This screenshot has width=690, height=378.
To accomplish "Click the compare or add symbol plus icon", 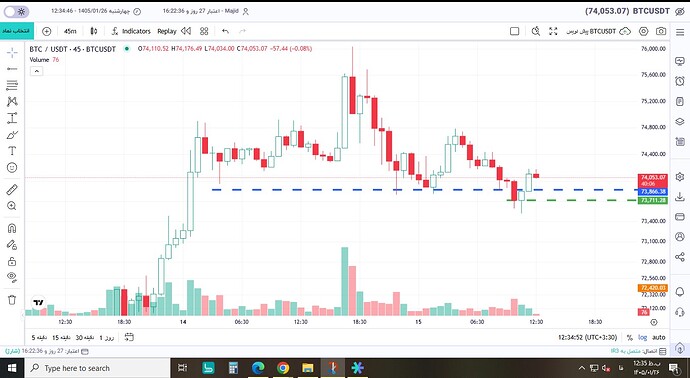I will point(46,31).
